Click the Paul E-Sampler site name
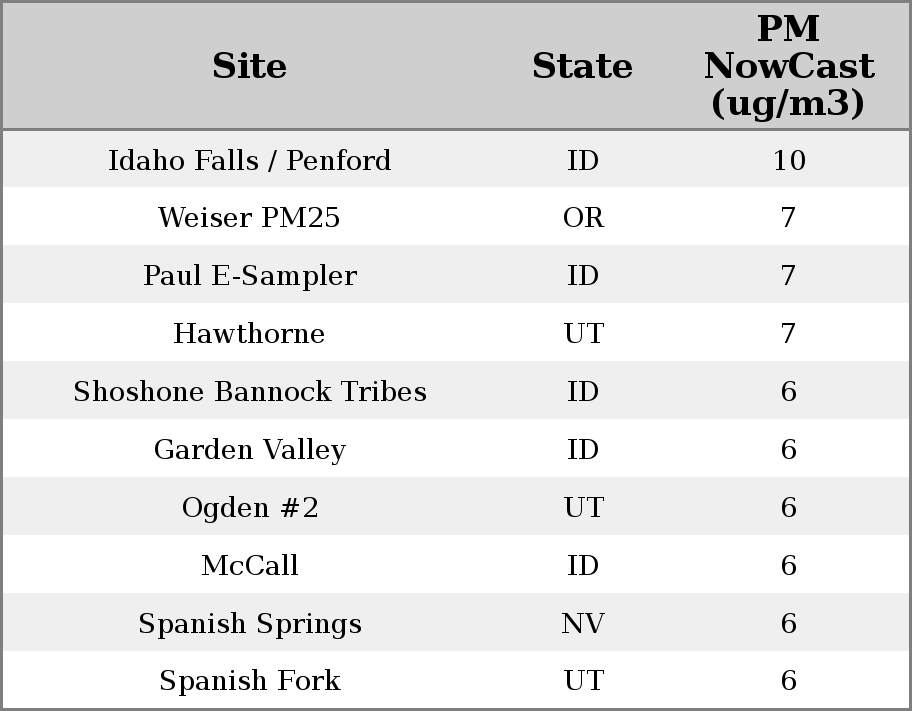 coord(249,276)
